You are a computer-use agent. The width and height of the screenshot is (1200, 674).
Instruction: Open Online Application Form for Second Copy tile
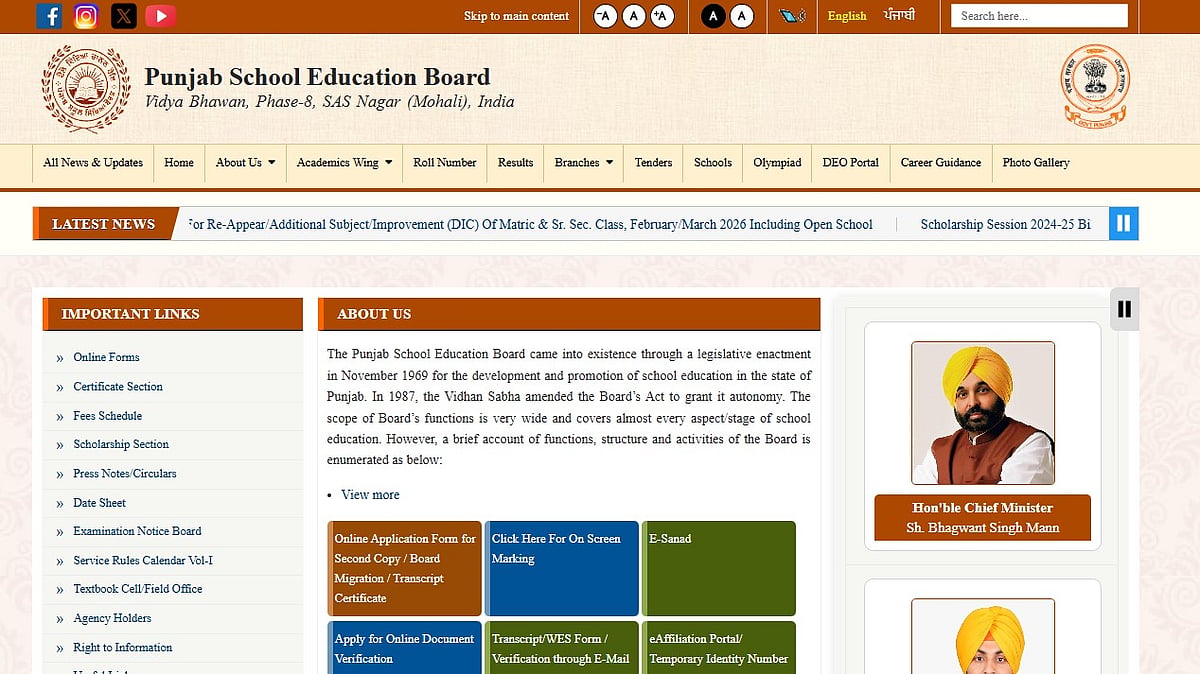[404, 568]
